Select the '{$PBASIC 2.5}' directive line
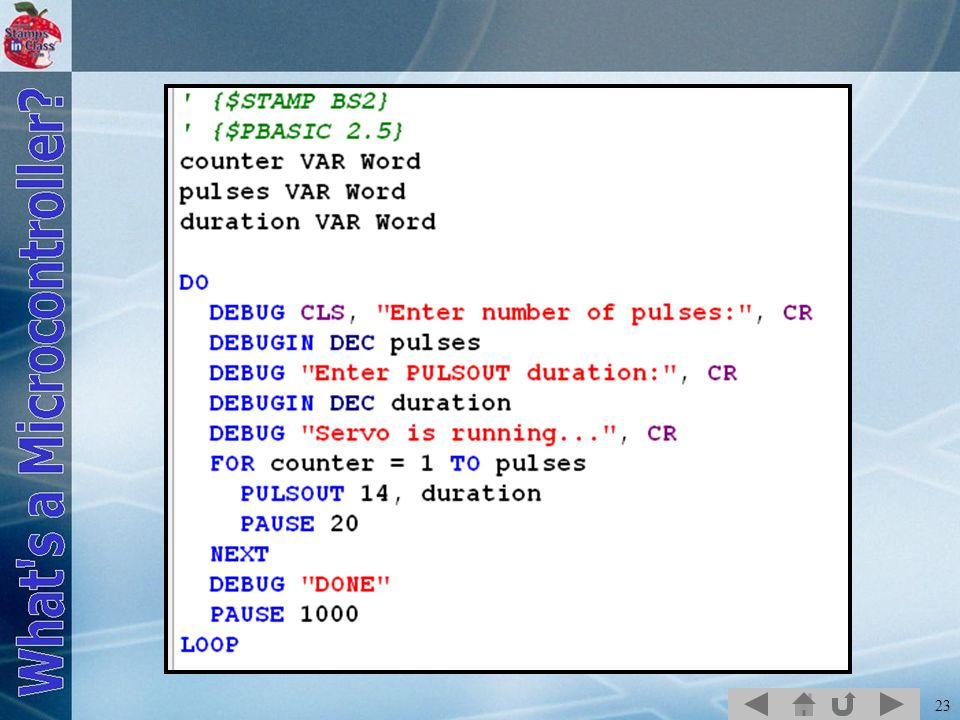The image size is (960, 720). [x=293, y=131]
